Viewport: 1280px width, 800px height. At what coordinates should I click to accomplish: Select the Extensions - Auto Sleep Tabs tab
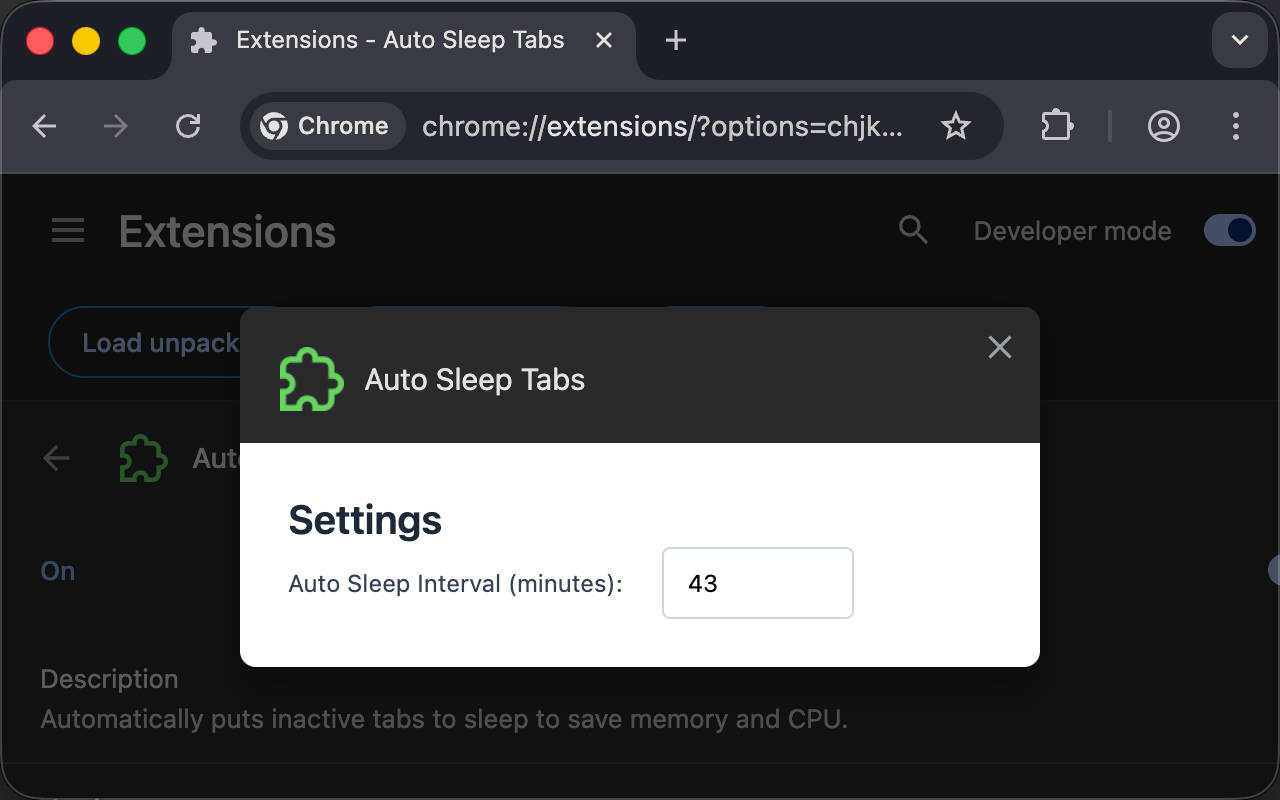400,40
